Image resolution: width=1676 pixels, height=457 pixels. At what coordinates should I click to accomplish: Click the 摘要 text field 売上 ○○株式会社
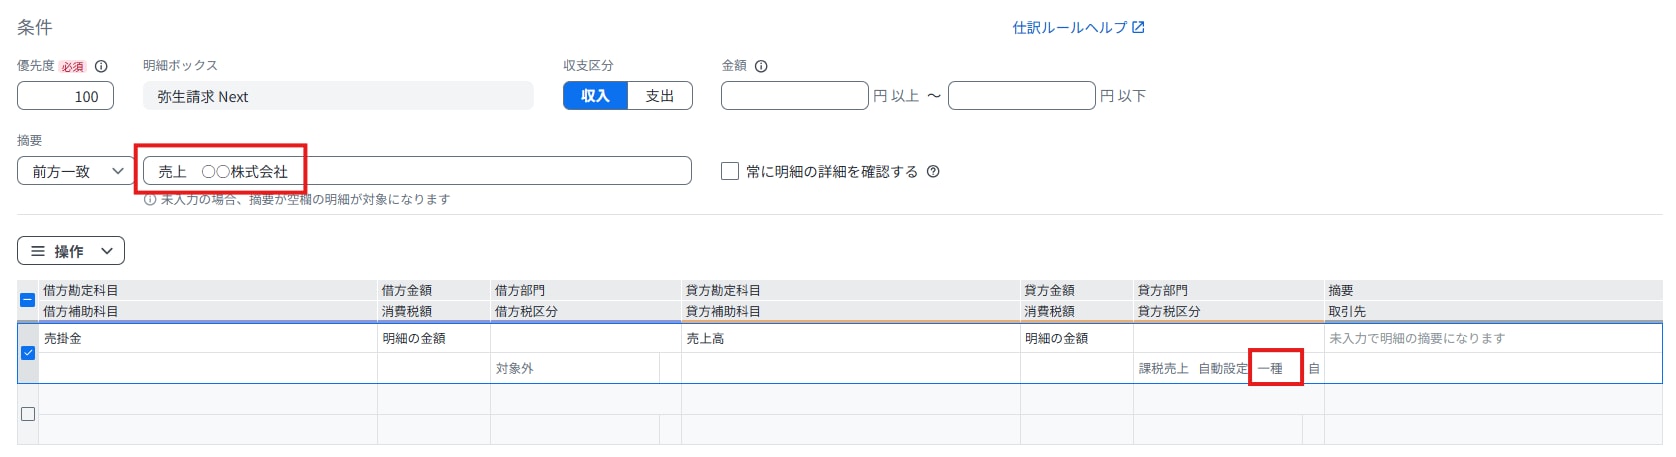417,171
